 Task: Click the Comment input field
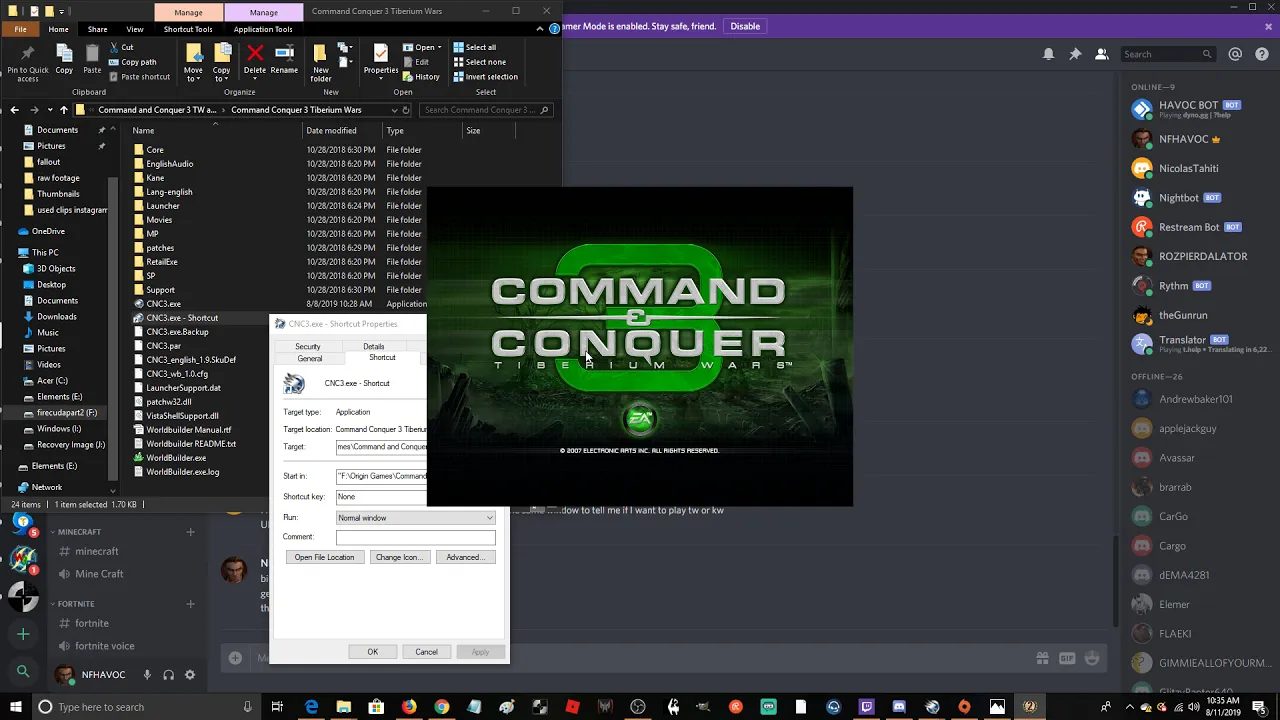pos(415,537)
